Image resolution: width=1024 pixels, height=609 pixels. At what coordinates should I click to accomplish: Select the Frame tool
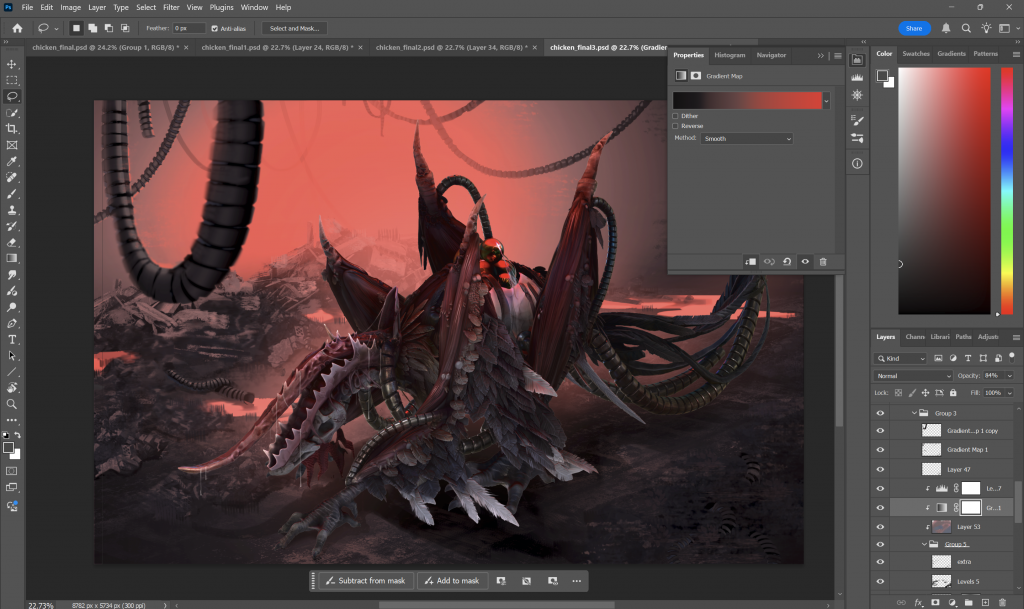[x=12, y=145]
